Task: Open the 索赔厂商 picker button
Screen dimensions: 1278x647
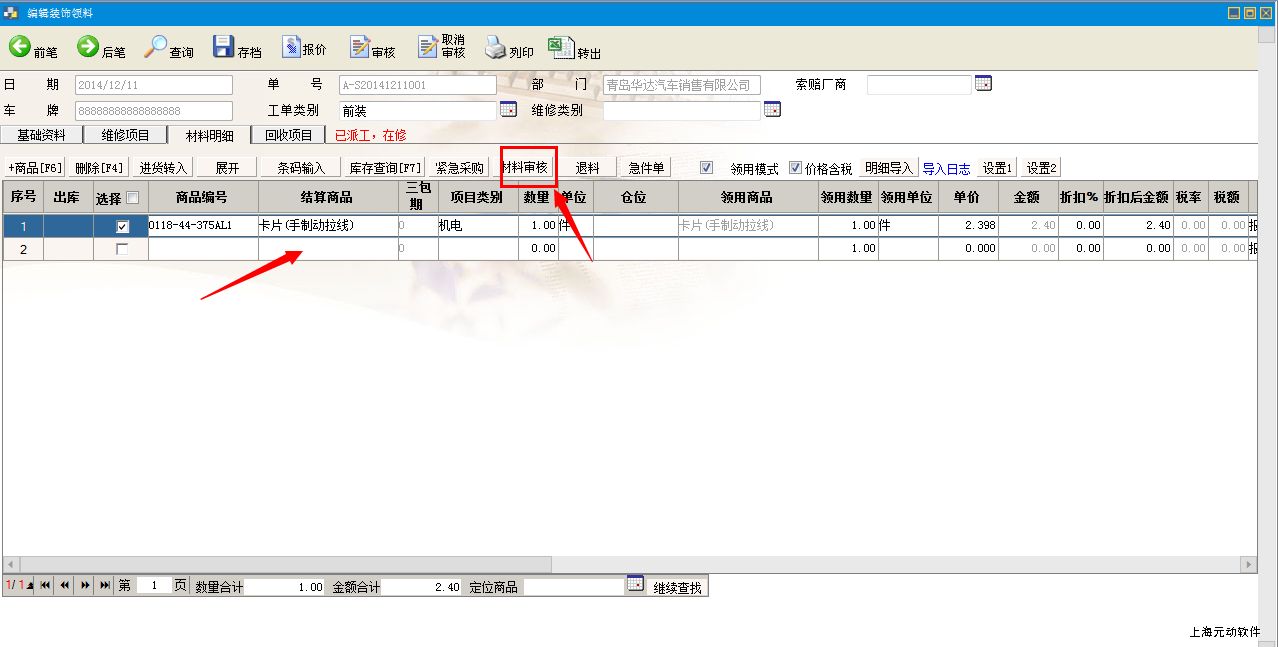Action: click(983, 84)
